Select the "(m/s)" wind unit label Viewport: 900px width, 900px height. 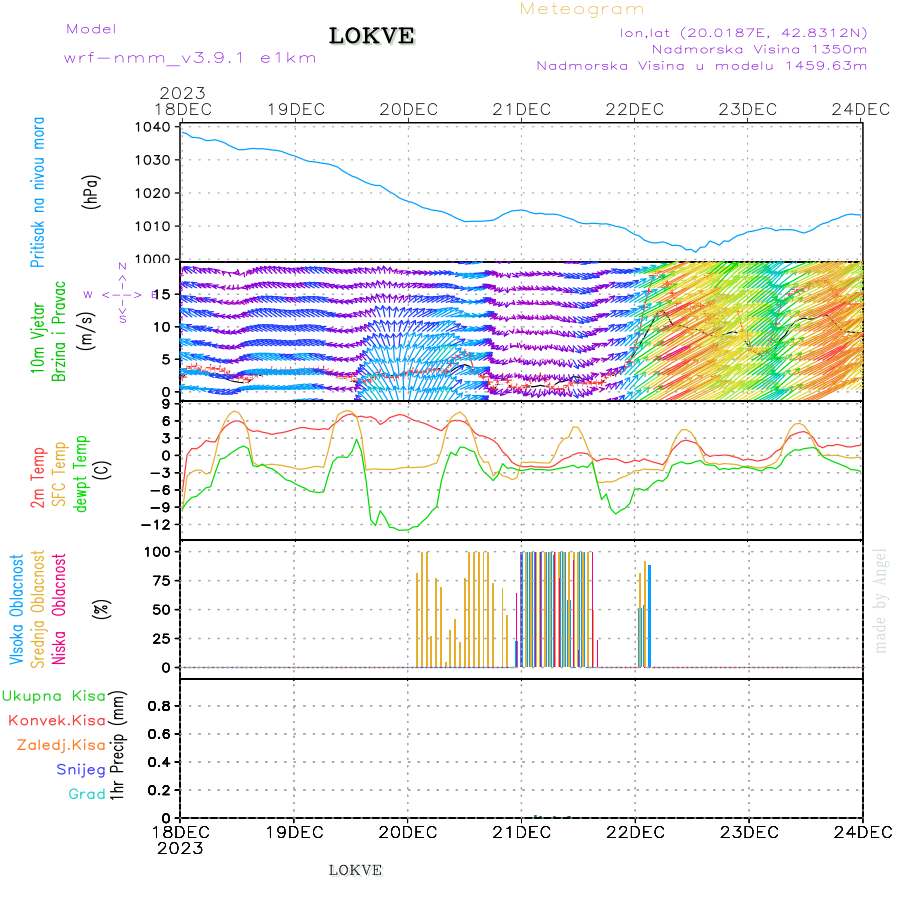coord(86,331)
